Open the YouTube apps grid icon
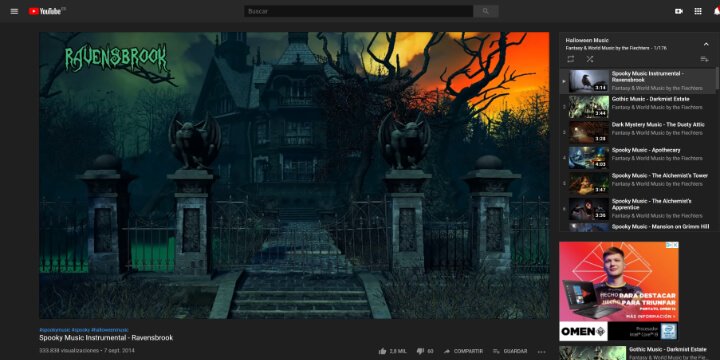The width and height of the screenshot is (720, 360). click(698, 11)
